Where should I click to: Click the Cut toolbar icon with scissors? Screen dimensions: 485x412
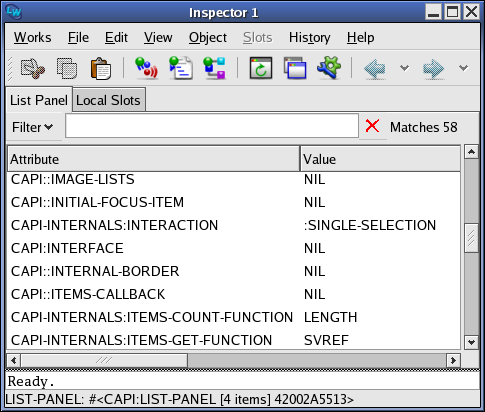pyautogui.click(x=33, y=68)
